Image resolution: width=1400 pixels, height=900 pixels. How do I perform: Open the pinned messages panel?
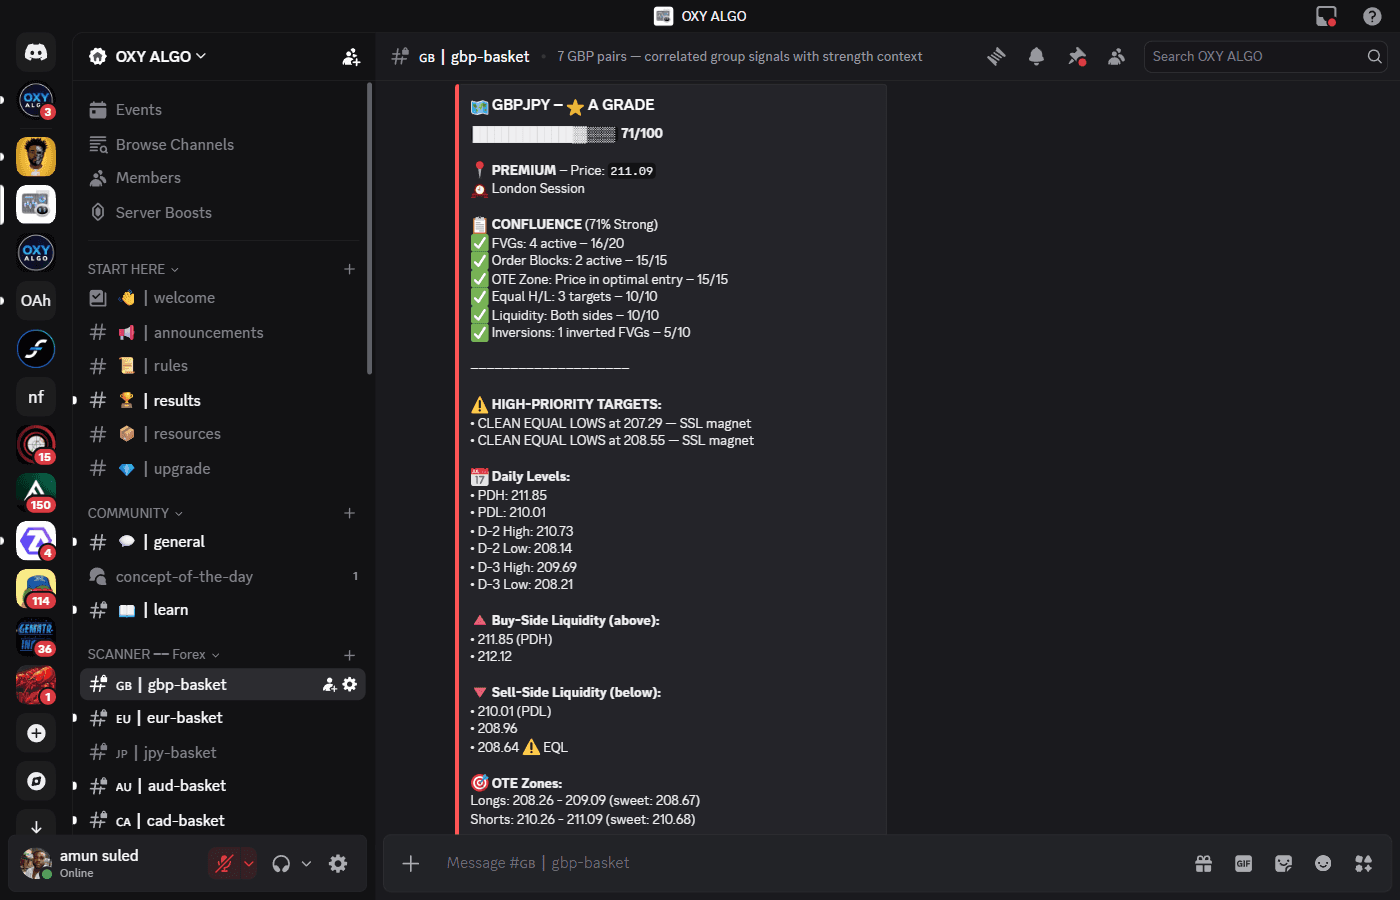click(1077, 57)
